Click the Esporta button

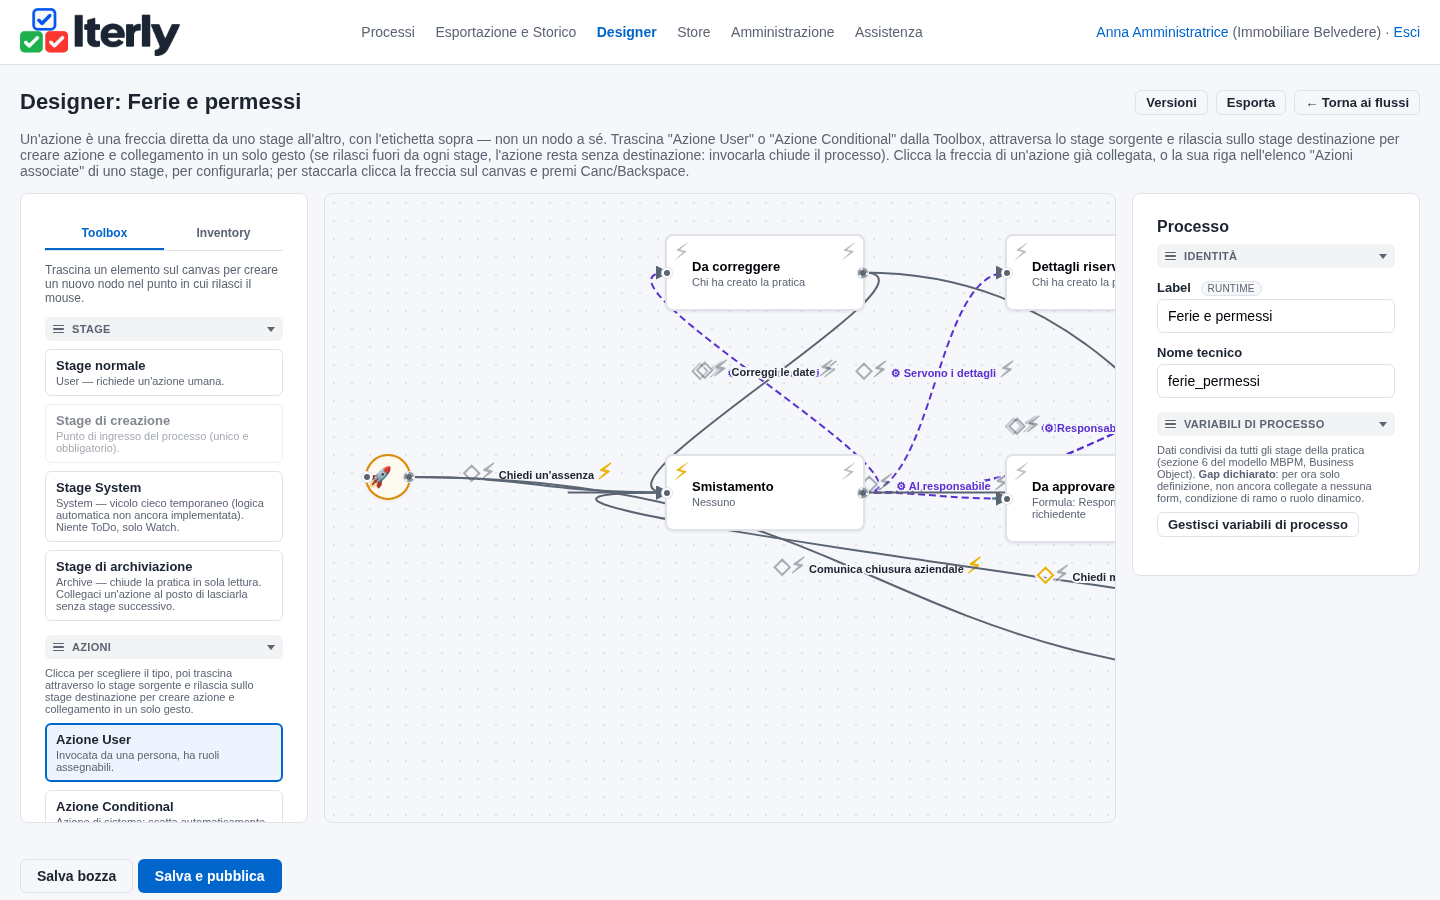point(1251,103)
